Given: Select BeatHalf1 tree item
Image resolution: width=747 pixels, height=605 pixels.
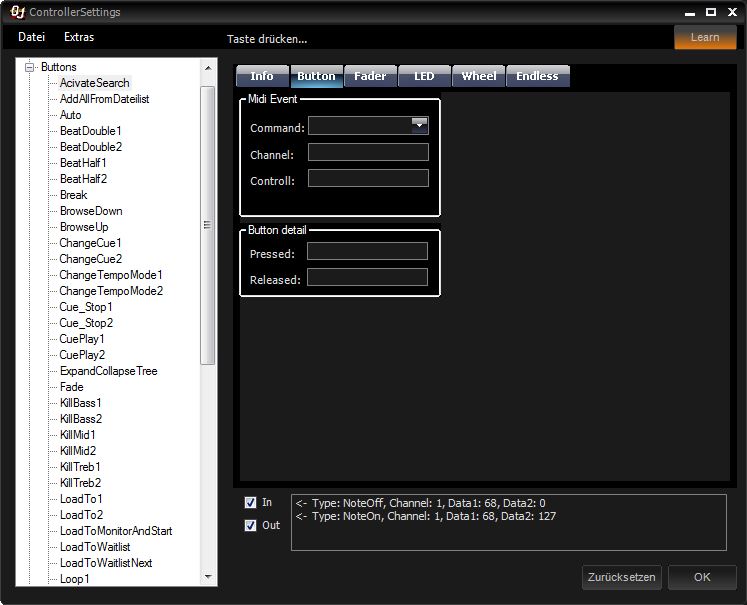Looking at the screenshot, I should (x=83, y=163).
